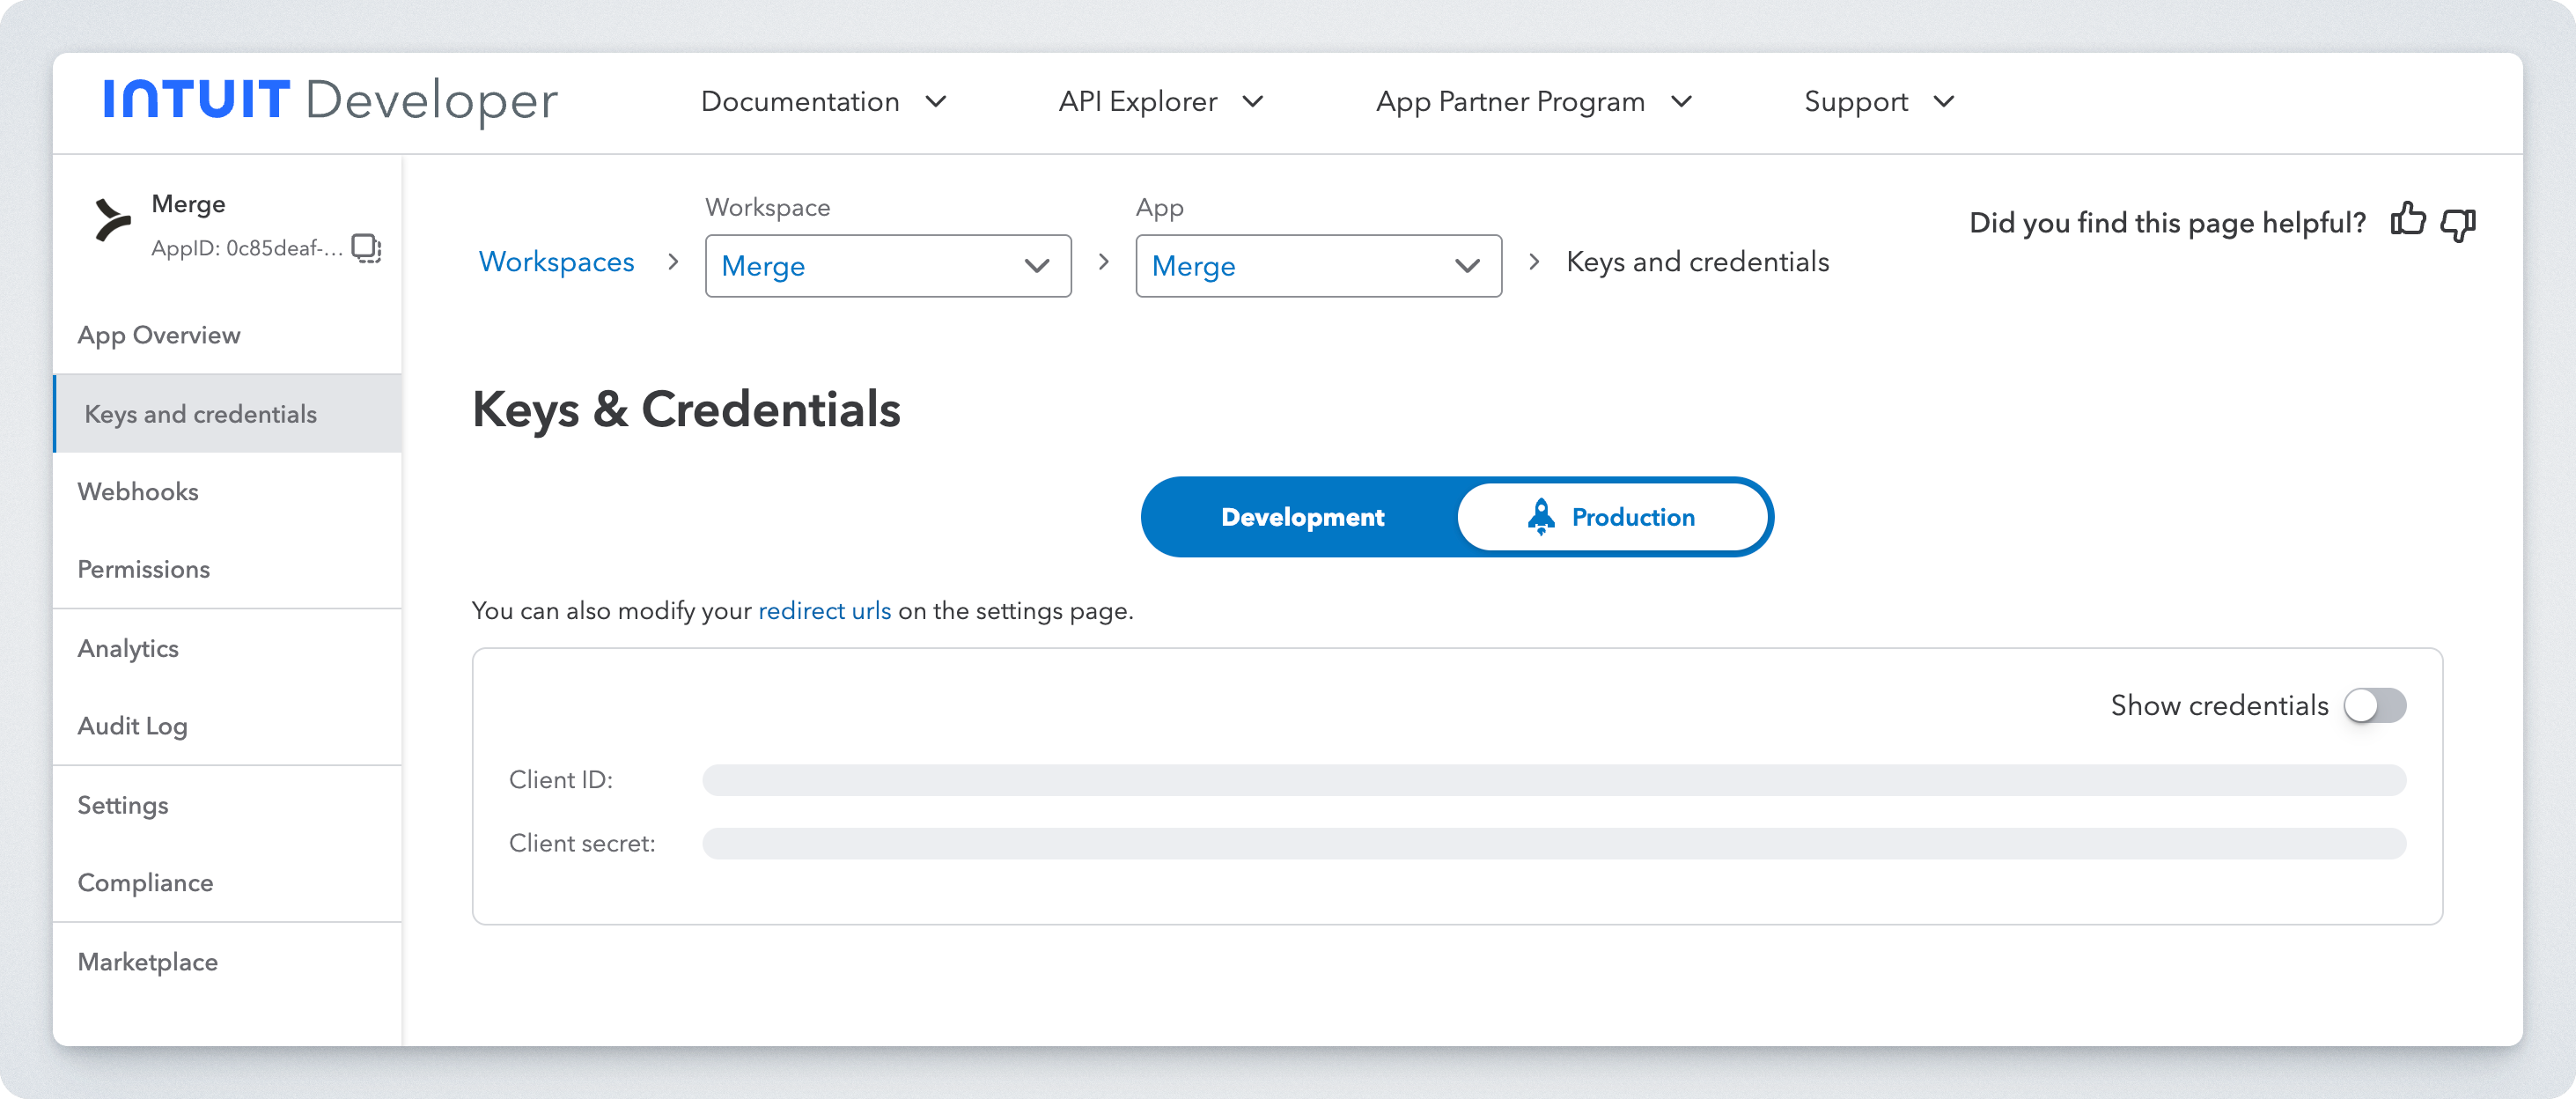
Task: Open the Support menu
Action: pos(1878,102)
